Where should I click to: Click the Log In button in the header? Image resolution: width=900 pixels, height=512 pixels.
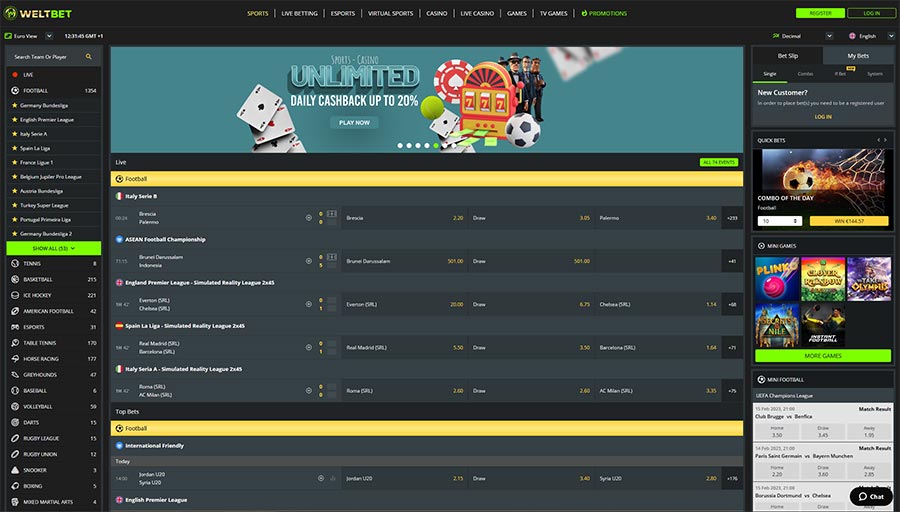871,13
